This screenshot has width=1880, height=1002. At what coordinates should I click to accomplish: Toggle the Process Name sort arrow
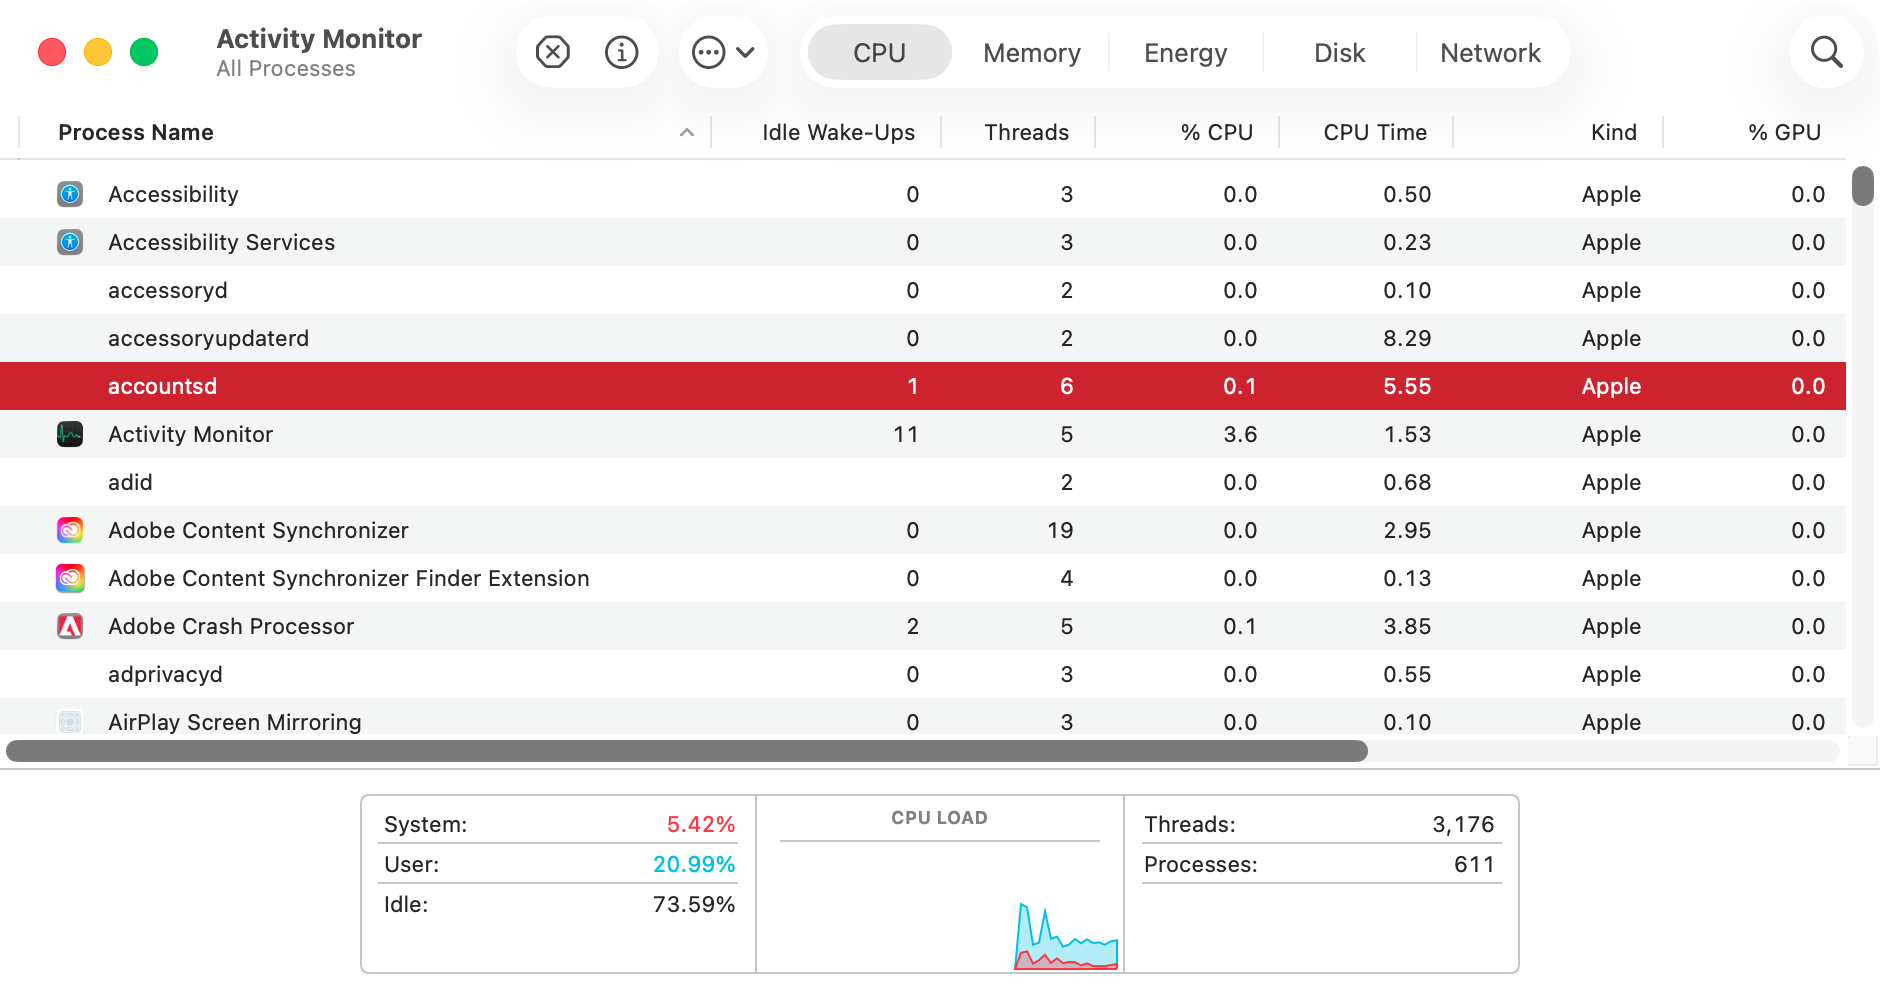pos(687,132)
